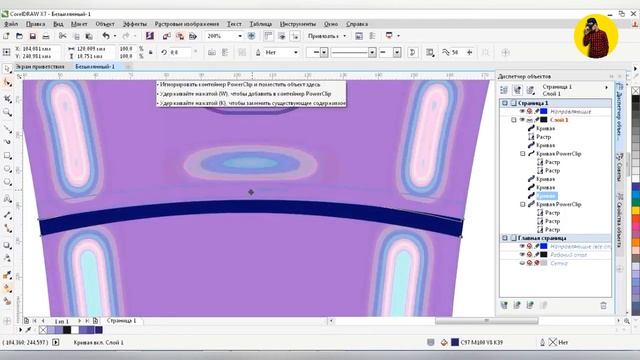Toggle visibility eye of desktop layer under Главная страница
This screenshot has width=640, height=360.
point(522,255)
